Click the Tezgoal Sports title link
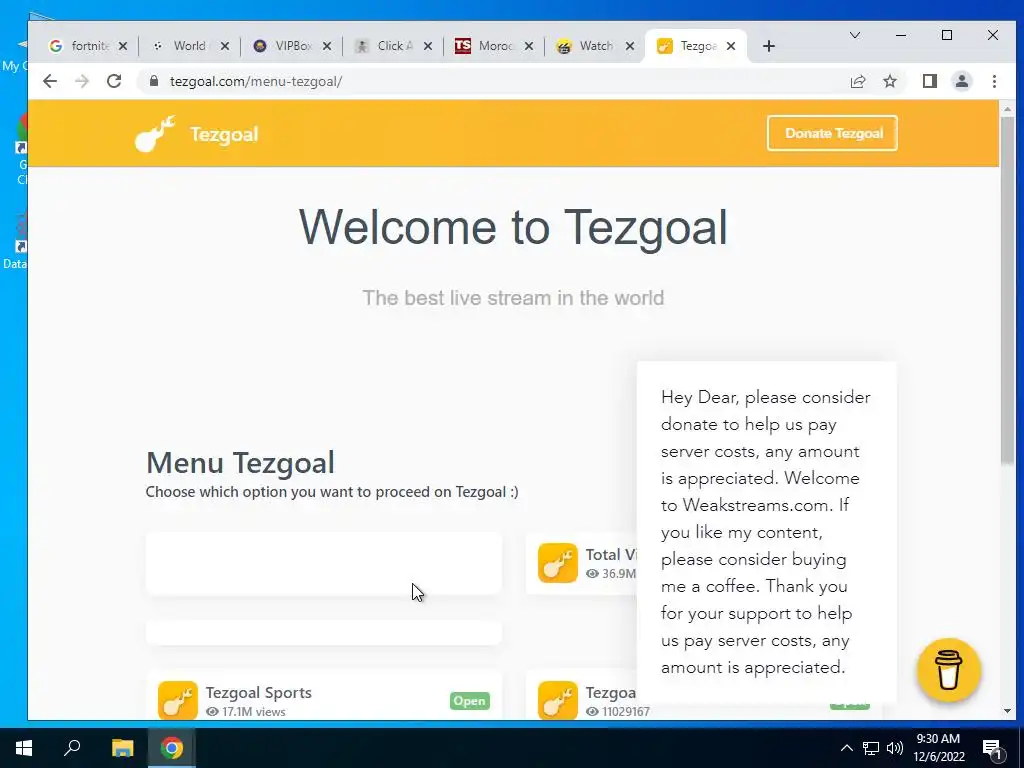 [259, 692]
